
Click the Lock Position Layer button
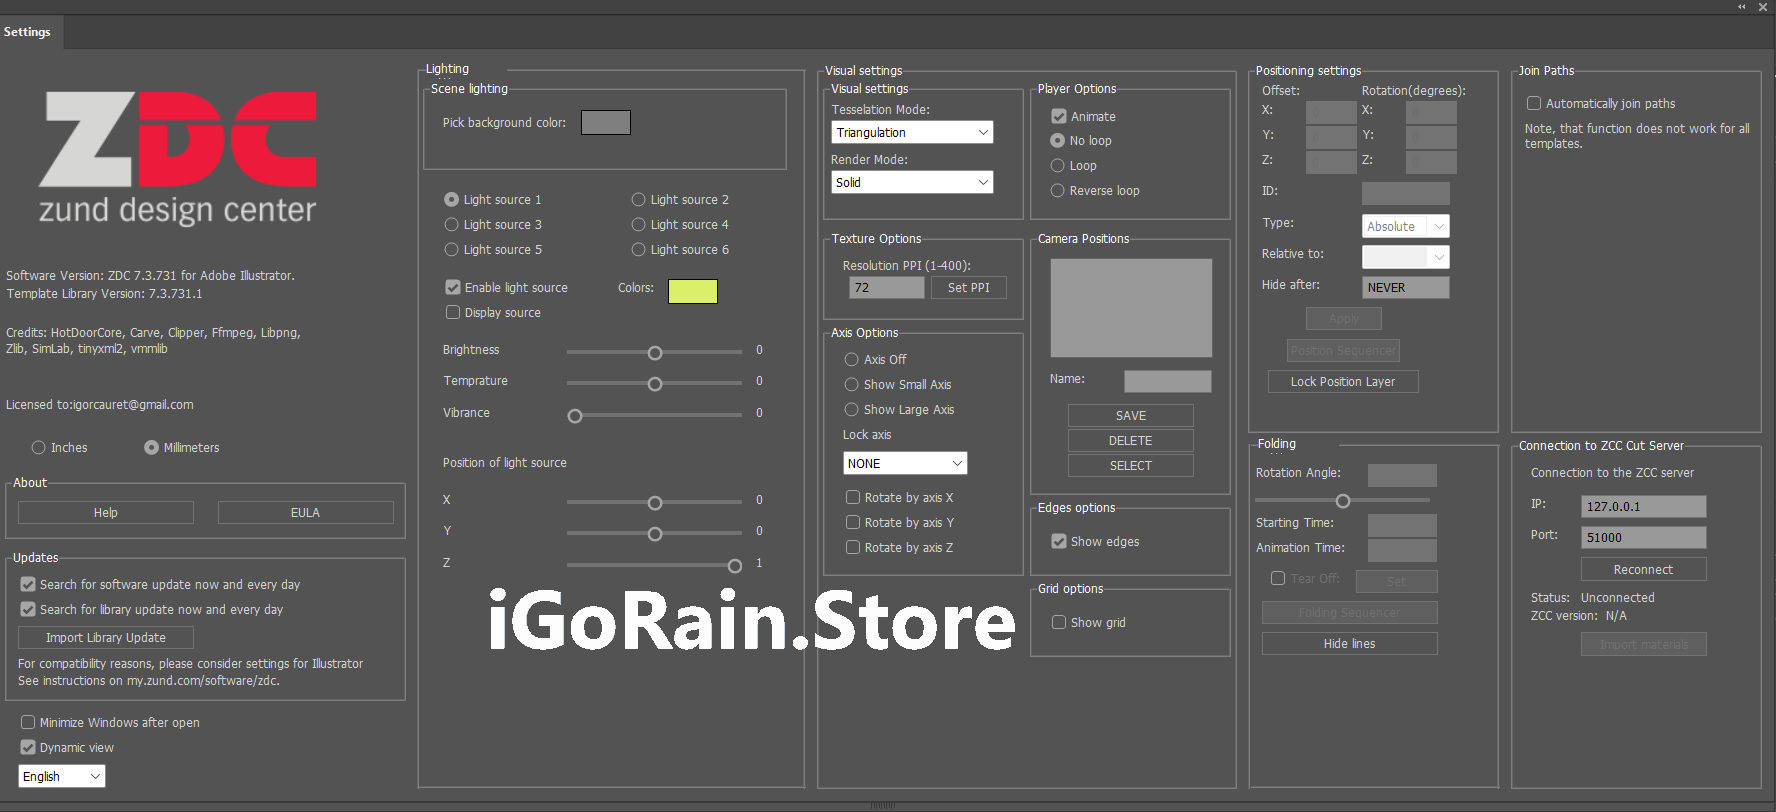coord(1342,382)
